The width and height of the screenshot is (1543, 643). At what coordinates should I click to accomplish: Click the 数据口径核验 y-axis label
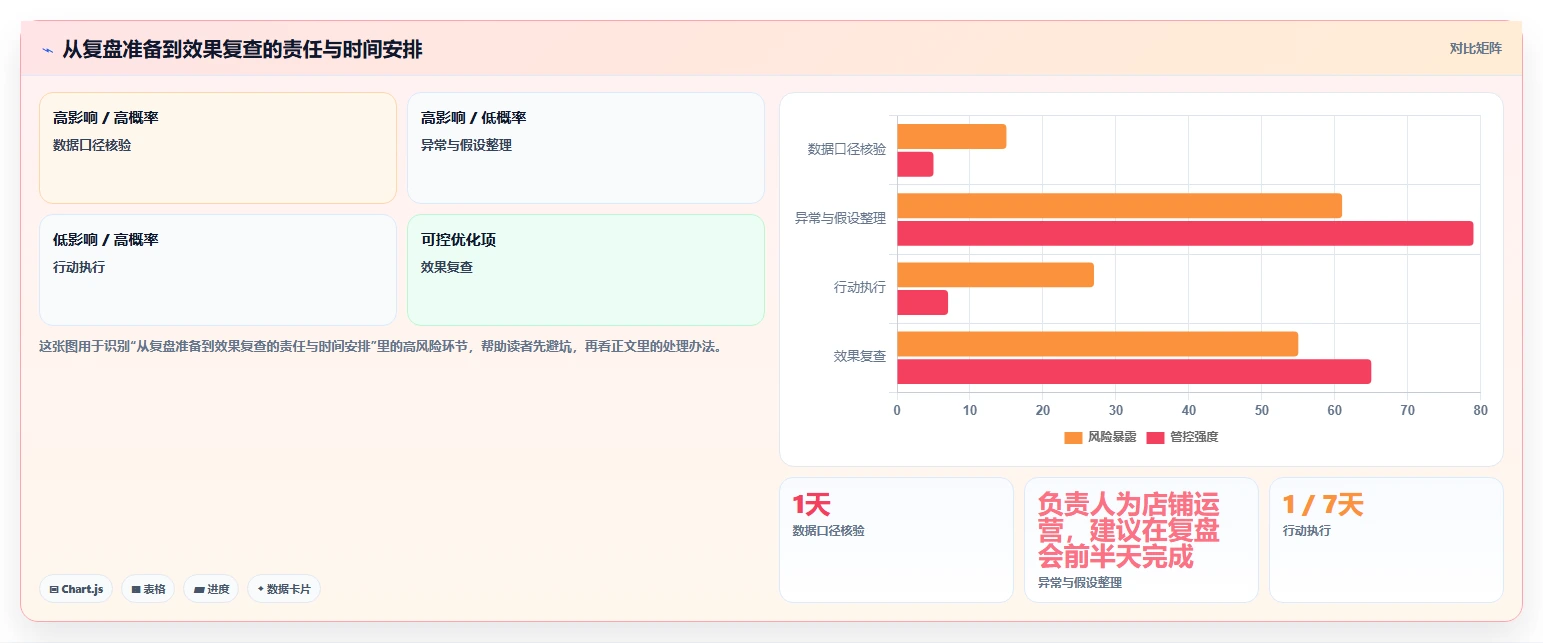(847, 149)
